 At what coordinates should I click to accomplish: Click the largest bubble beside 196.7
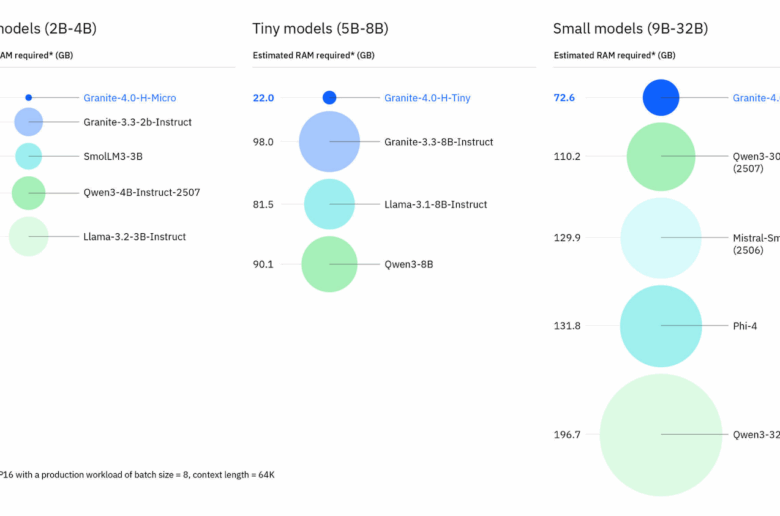[x=661, y=435]
